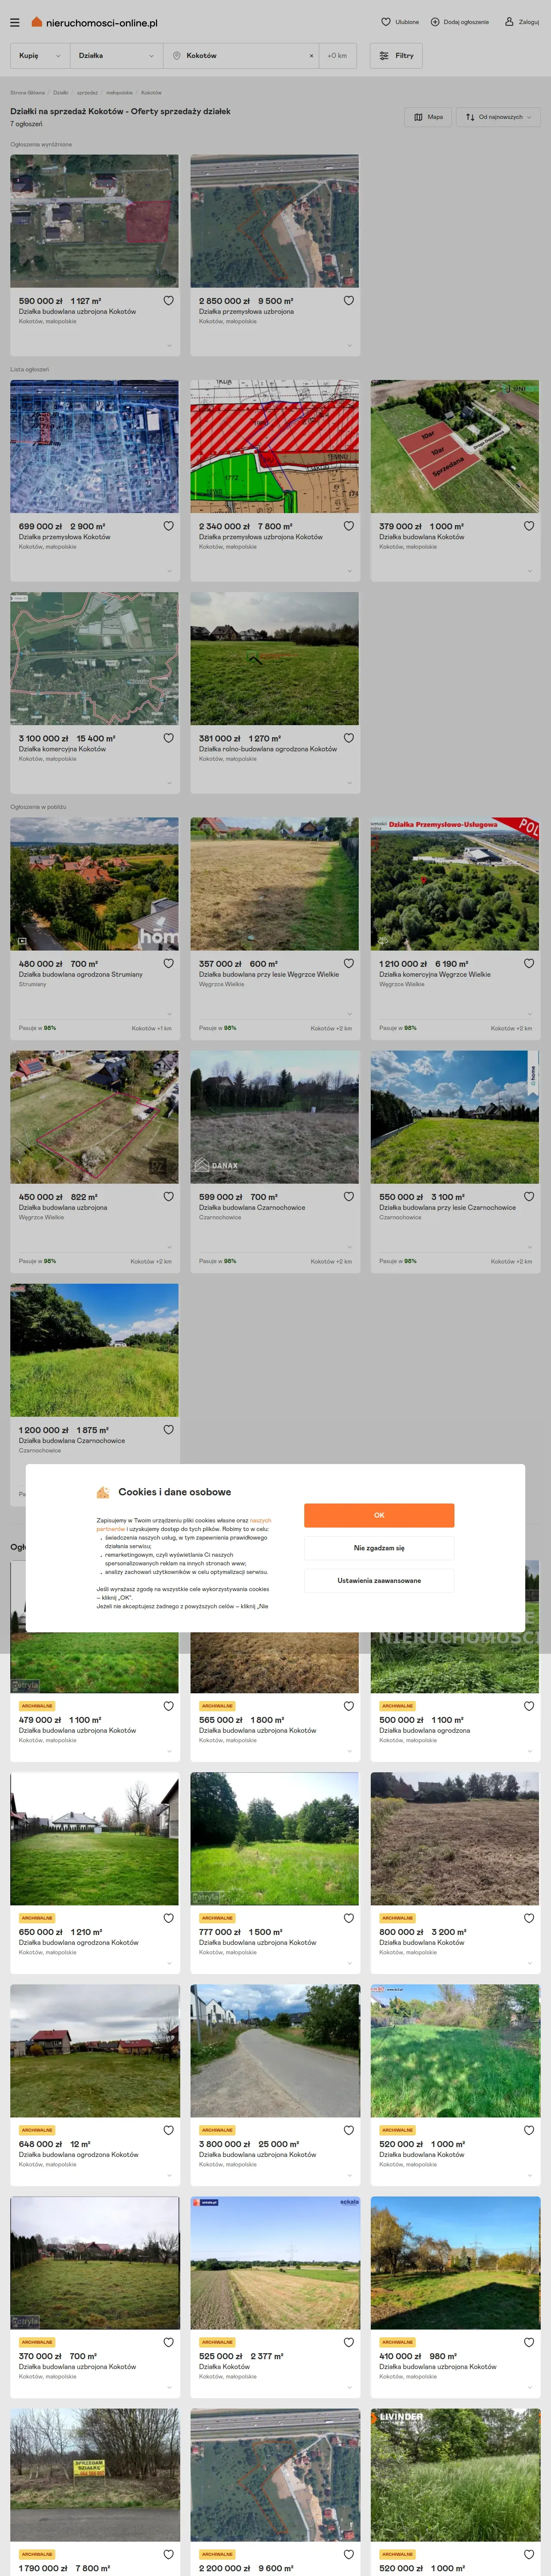Favorite the 699 000 zł 2 900 m² listing
This screenshot has height=2576, width=551.
coord(168,526)
